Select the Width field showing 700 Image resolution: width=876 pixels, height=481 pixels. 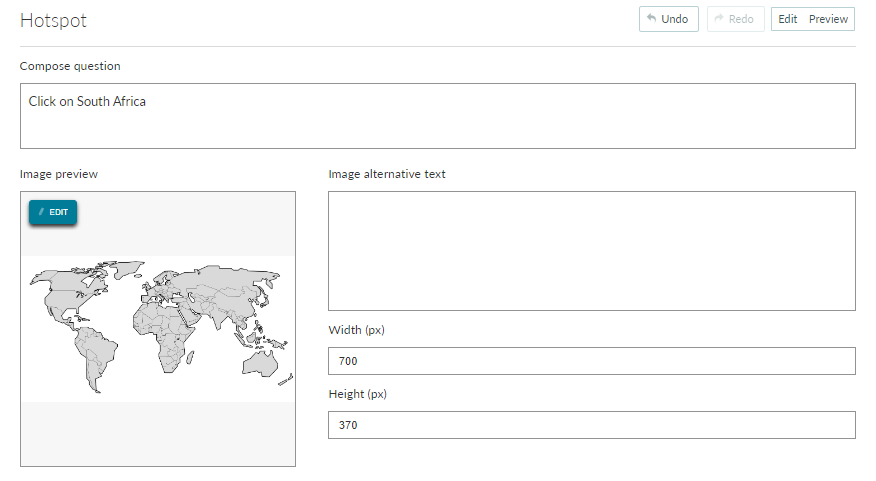click(x=592, y=361)
